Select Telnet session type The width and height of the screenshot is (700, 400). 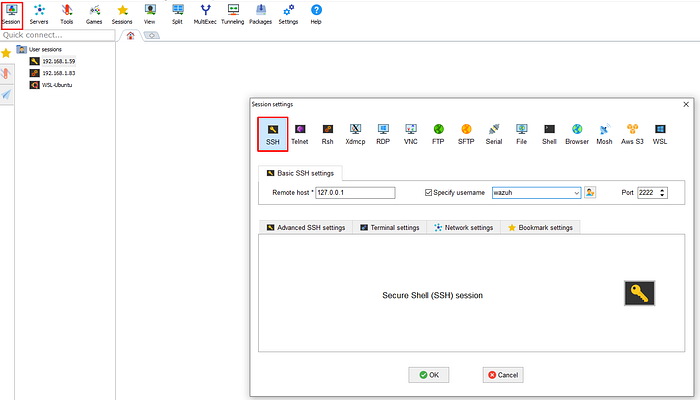click(x=300, y=134)
